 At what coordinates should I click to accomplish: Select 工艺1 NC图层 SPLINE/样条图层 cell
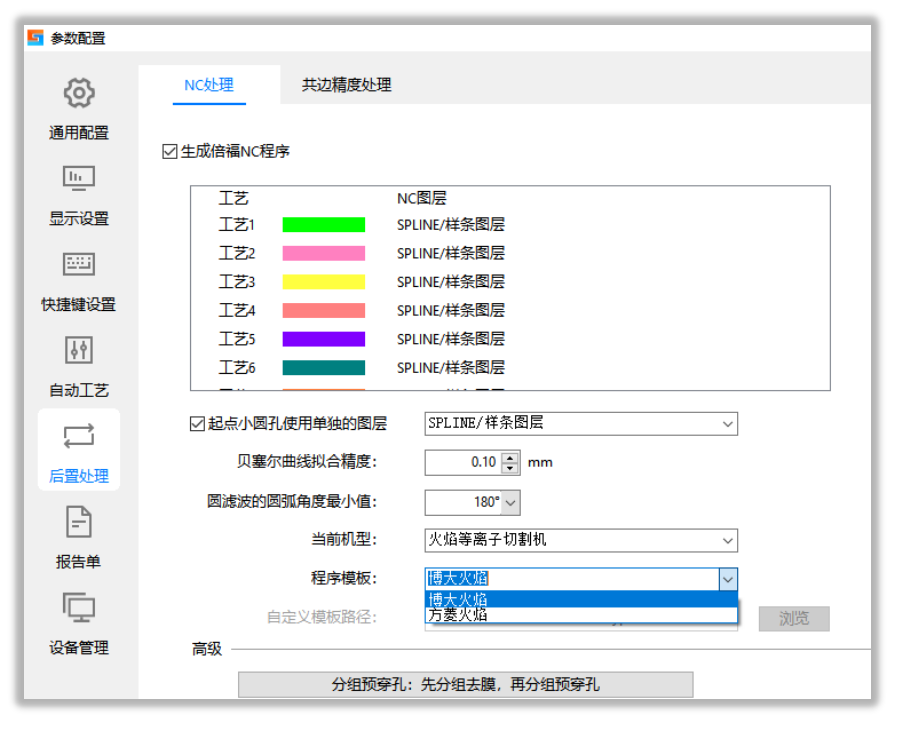point(451,225)
